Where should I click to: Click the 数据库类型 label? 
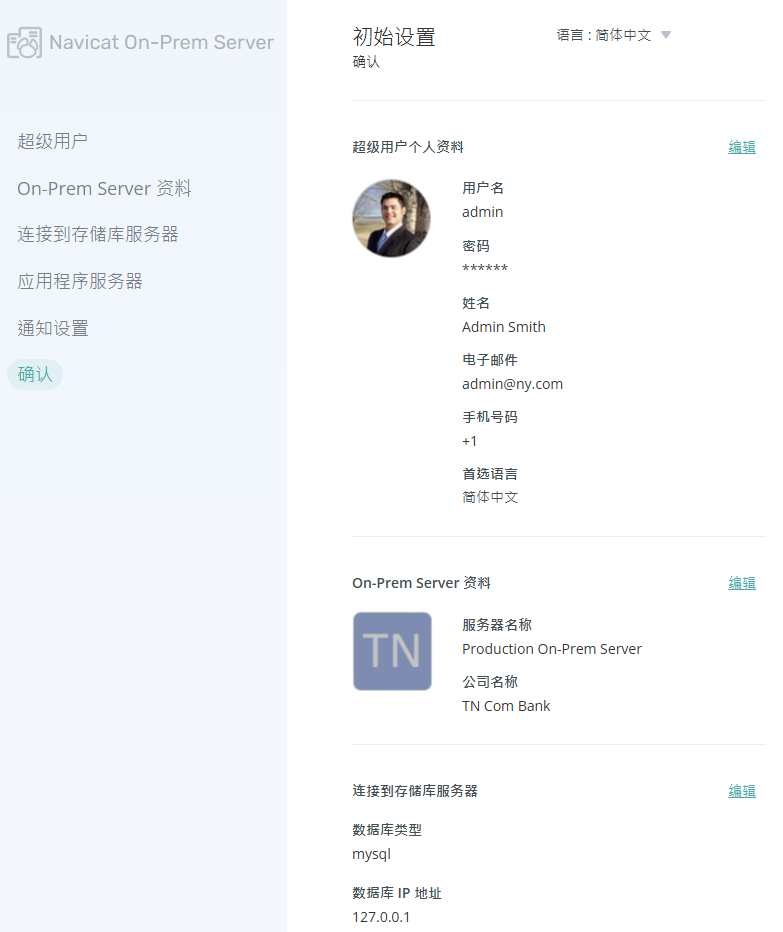(387, 830)
